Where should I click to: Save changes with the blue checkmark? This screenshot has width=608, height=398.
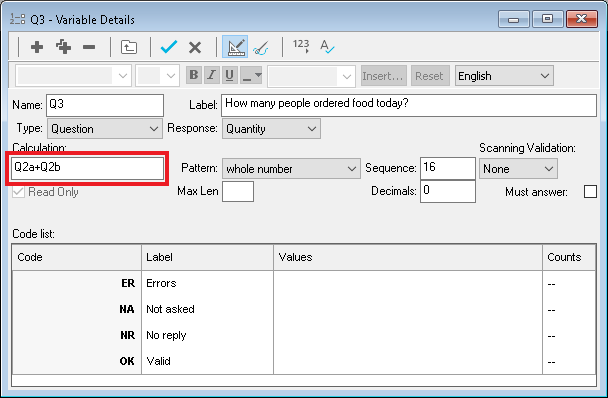169,47
